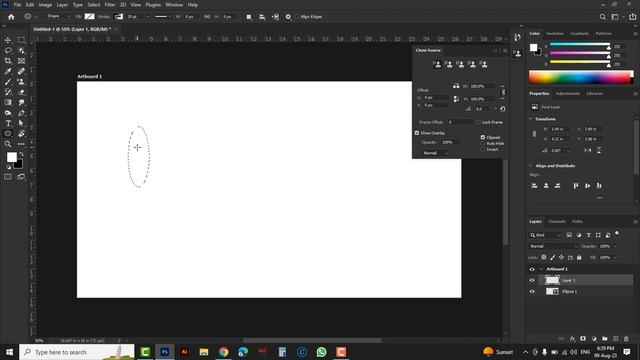This screenshot has height=360, width=640.
Task: Select the Brush tool
Action: [8, 82]
